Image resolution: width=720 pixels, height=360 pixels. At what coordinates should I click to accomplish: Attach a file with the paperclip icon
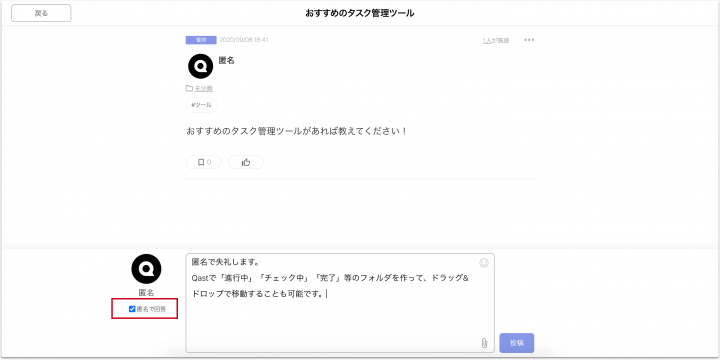coord(484,343)
